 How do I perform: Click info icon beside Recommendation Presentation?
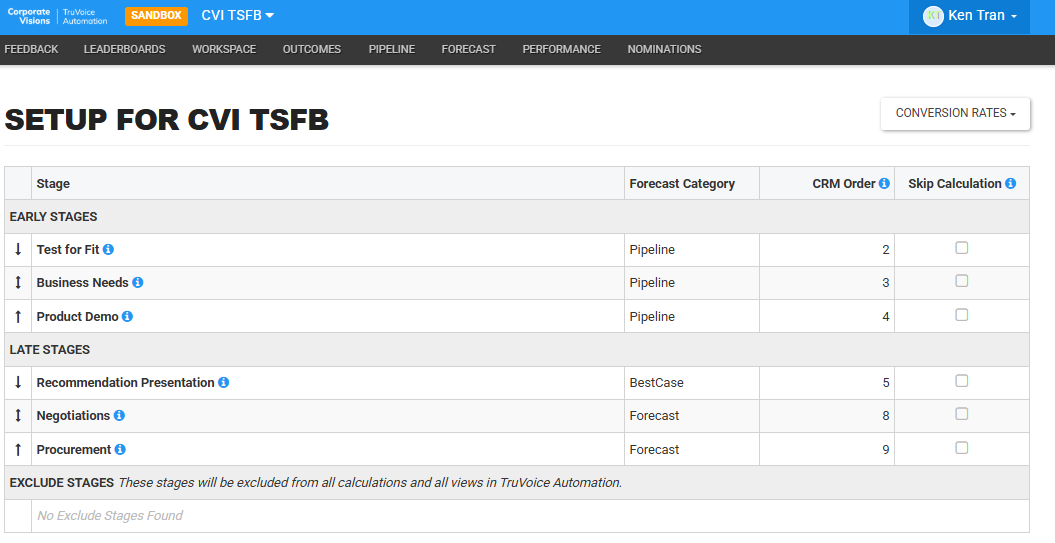point(223,382)
